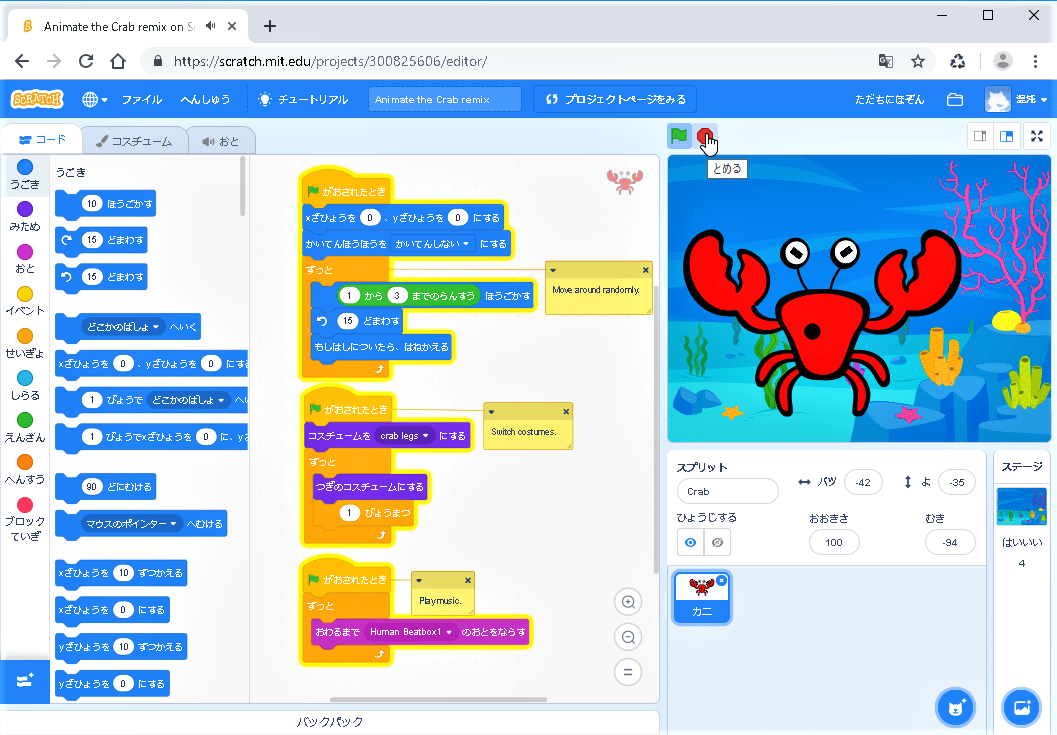Click the direction field -94
Image resolution: width=1057 pixels, height=735 pixels.
point(950,542)
